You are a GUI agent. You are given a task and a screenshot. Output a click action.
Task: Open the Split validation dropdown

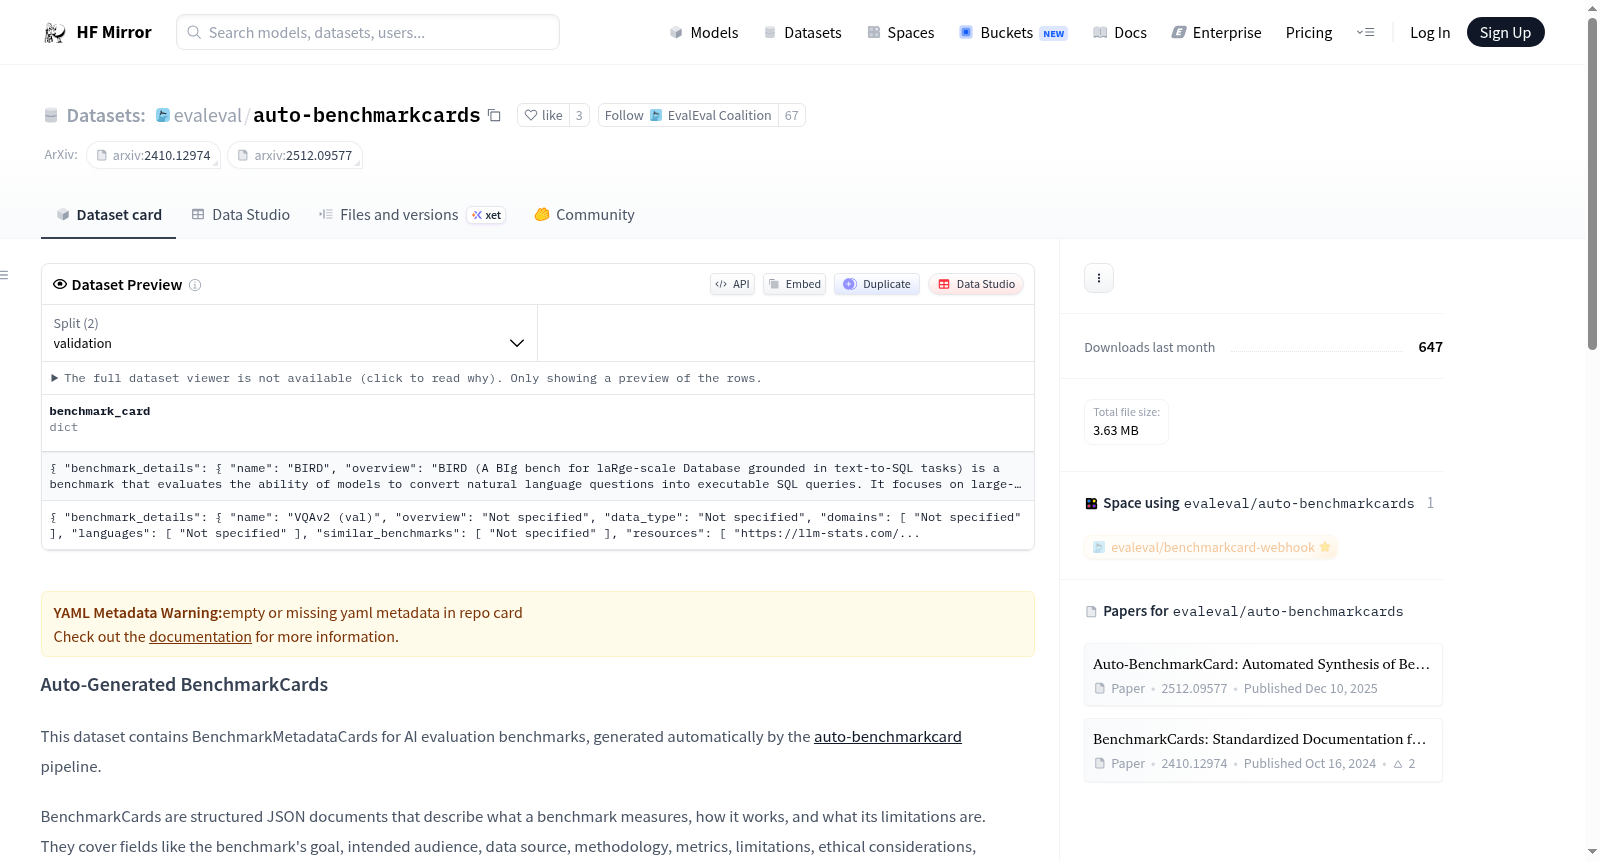point(289,333)
